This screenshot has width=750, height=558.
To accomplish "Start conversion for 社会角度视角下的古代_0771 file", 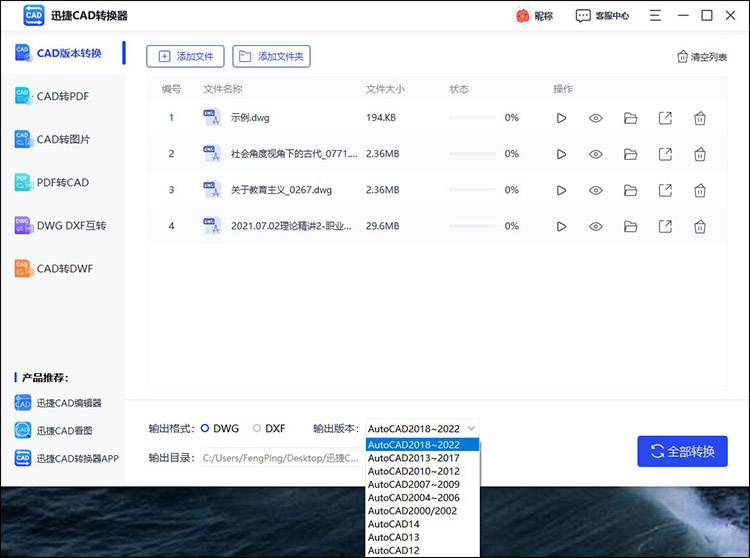I will (x=561, y=154).
